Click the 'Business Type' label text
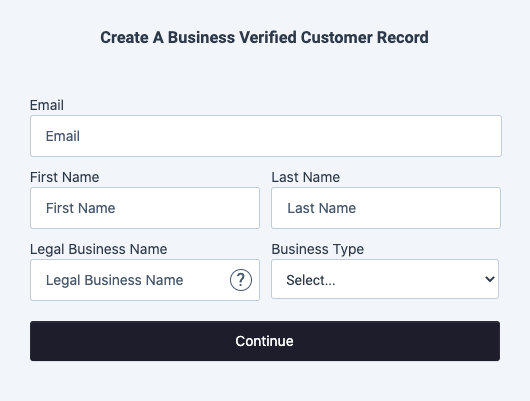The image size is (530, 401). point(317,249)
